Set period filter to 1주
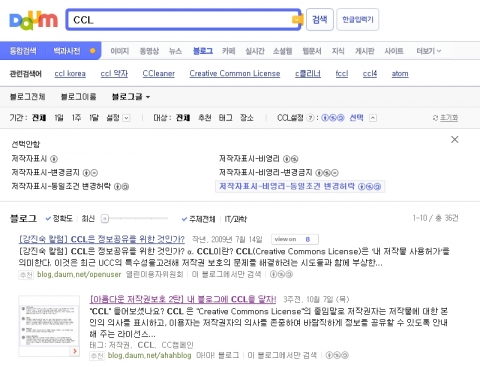 pyautogui.click(x=76, y=118)
